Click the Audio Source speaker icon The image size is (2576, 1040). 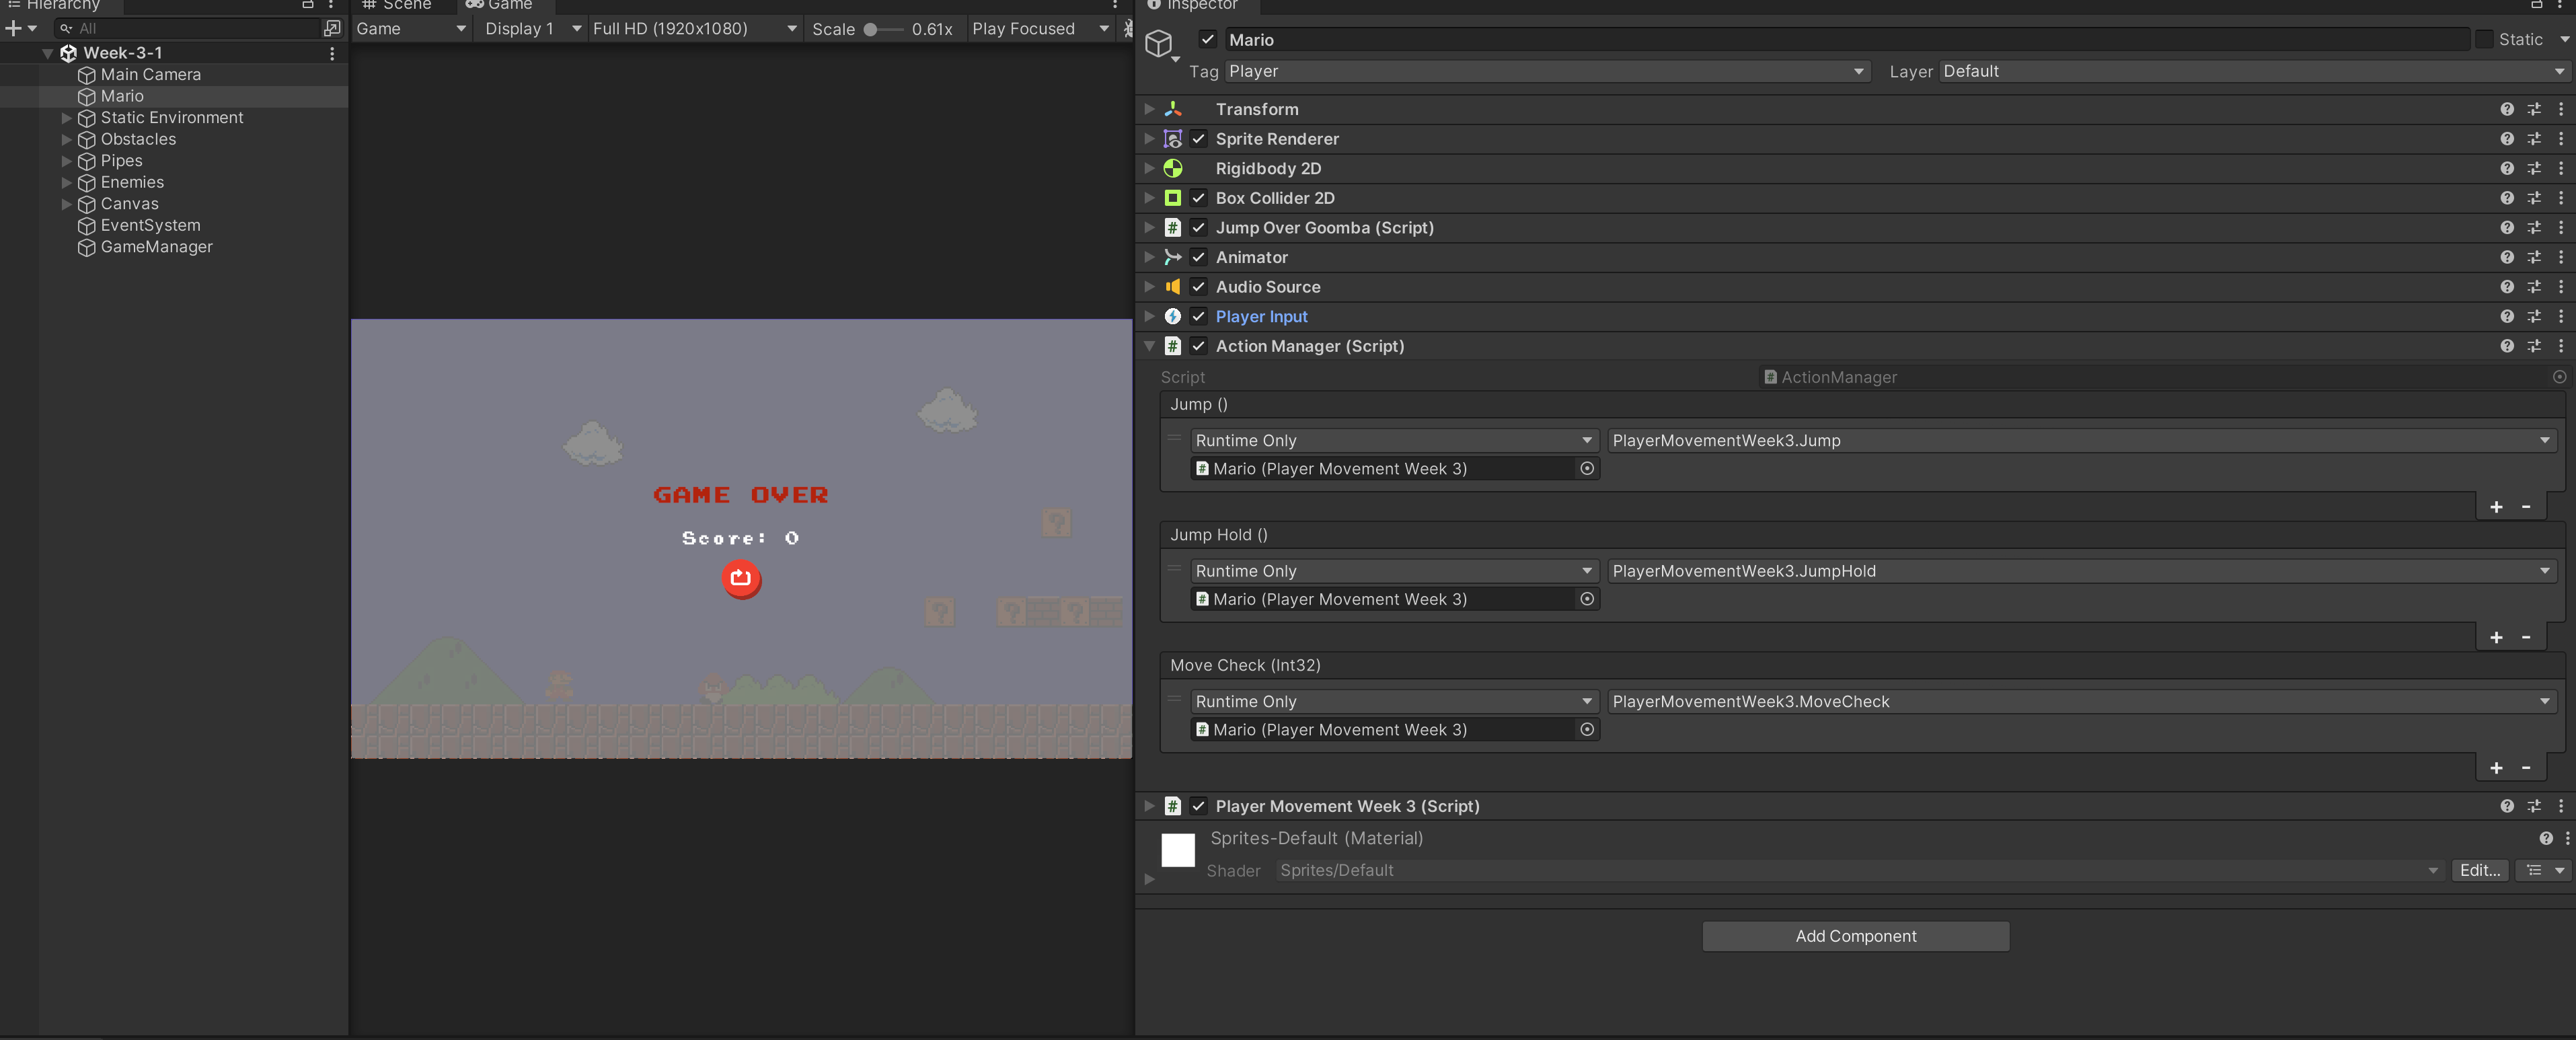[1172, 287]
